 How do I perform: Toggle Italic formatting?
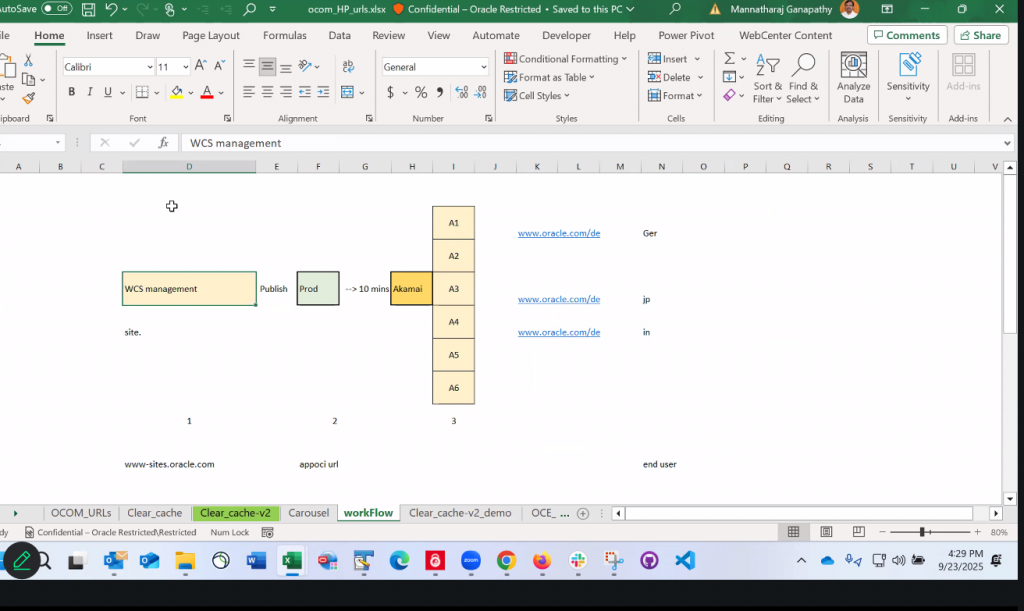pyautogui.click(x=89, y=92)
